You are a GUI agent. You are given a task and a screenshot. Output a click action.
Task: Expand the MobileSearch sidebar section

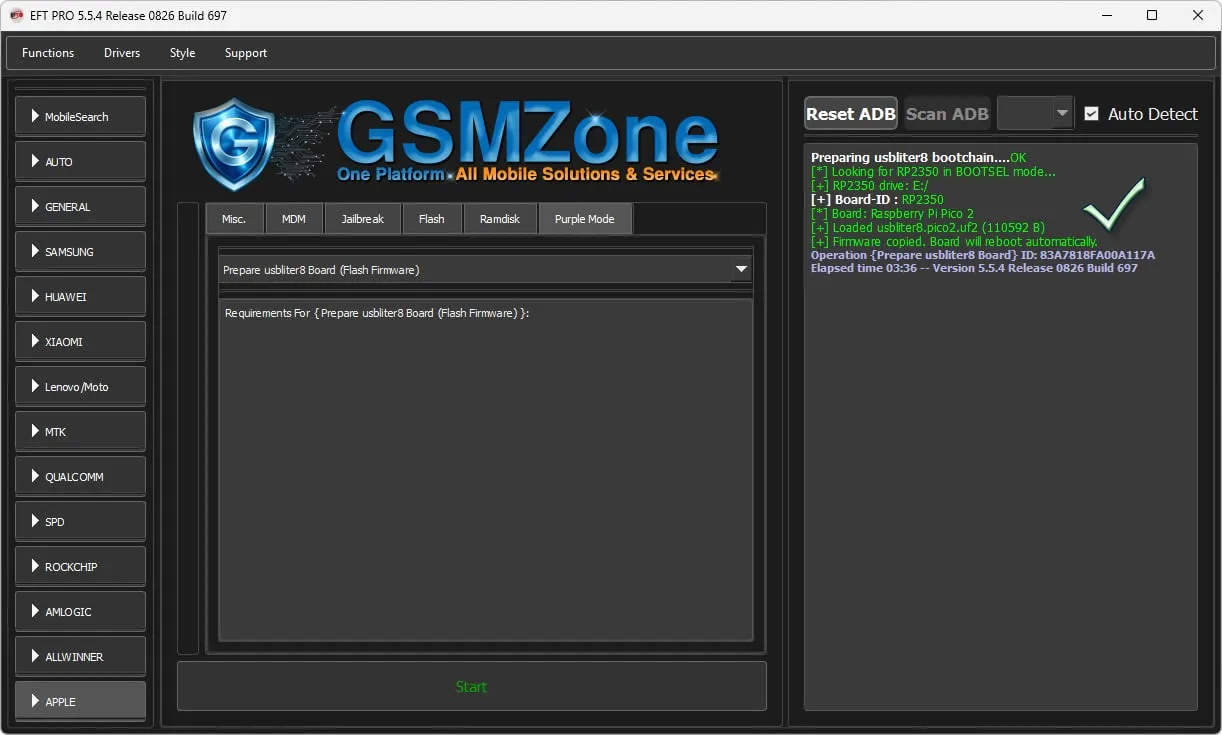coord(80,117)
